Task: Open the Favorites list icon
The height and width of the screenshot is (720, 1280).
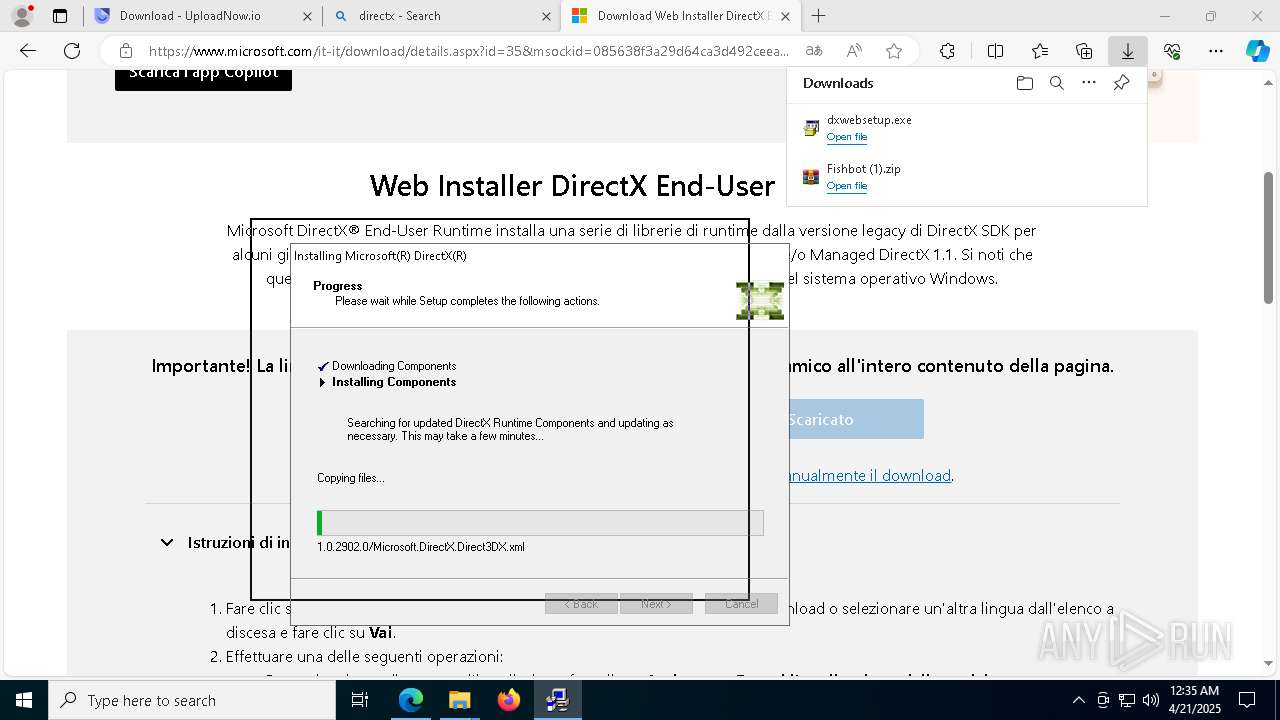Action: [1040, 51]
